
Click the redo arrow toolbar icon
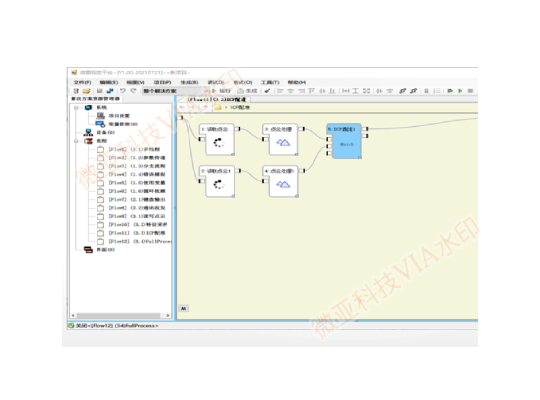click(x=133, y=91)
